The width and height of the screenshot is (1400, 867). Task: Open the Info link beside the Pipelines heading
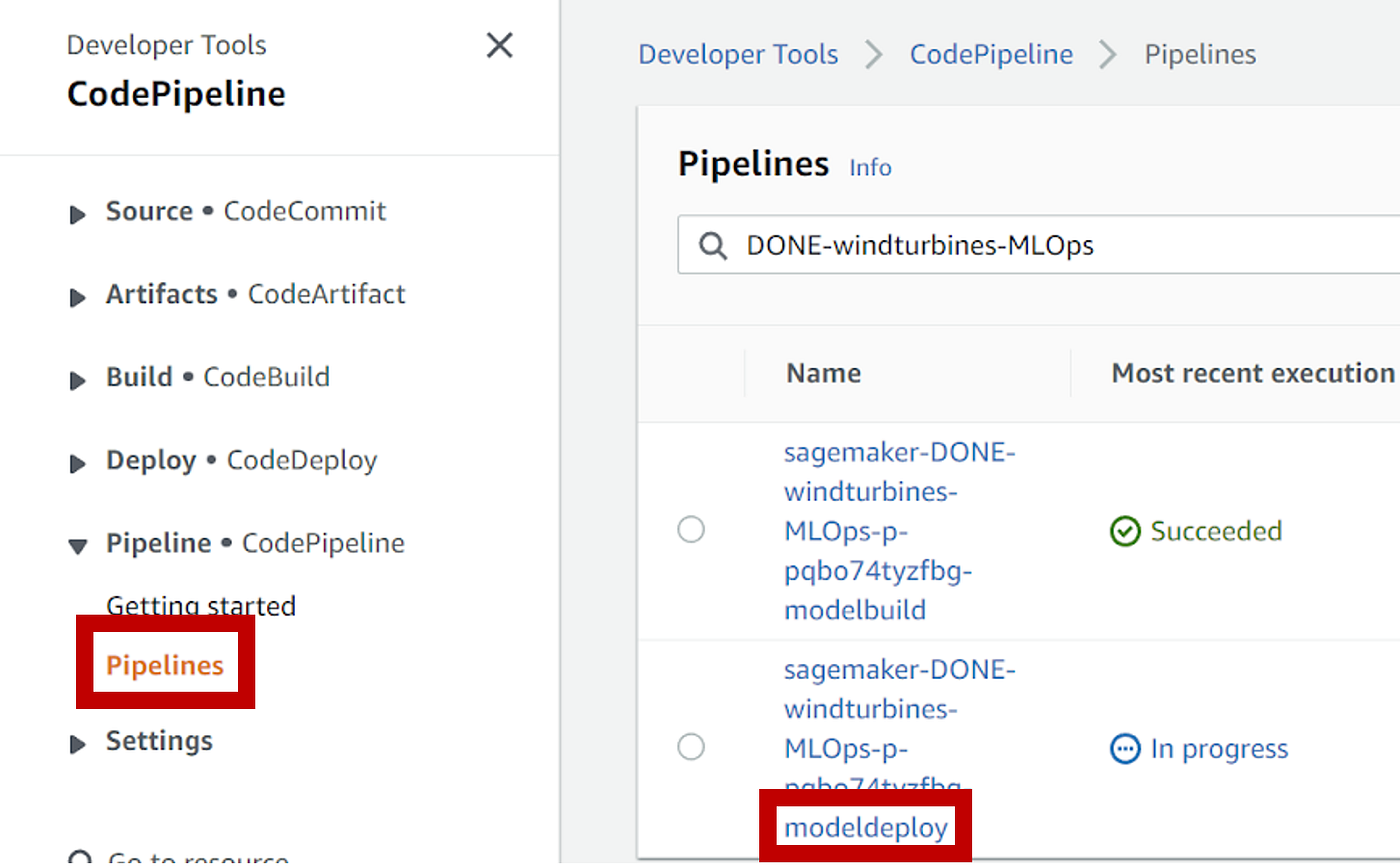point(869,168)
